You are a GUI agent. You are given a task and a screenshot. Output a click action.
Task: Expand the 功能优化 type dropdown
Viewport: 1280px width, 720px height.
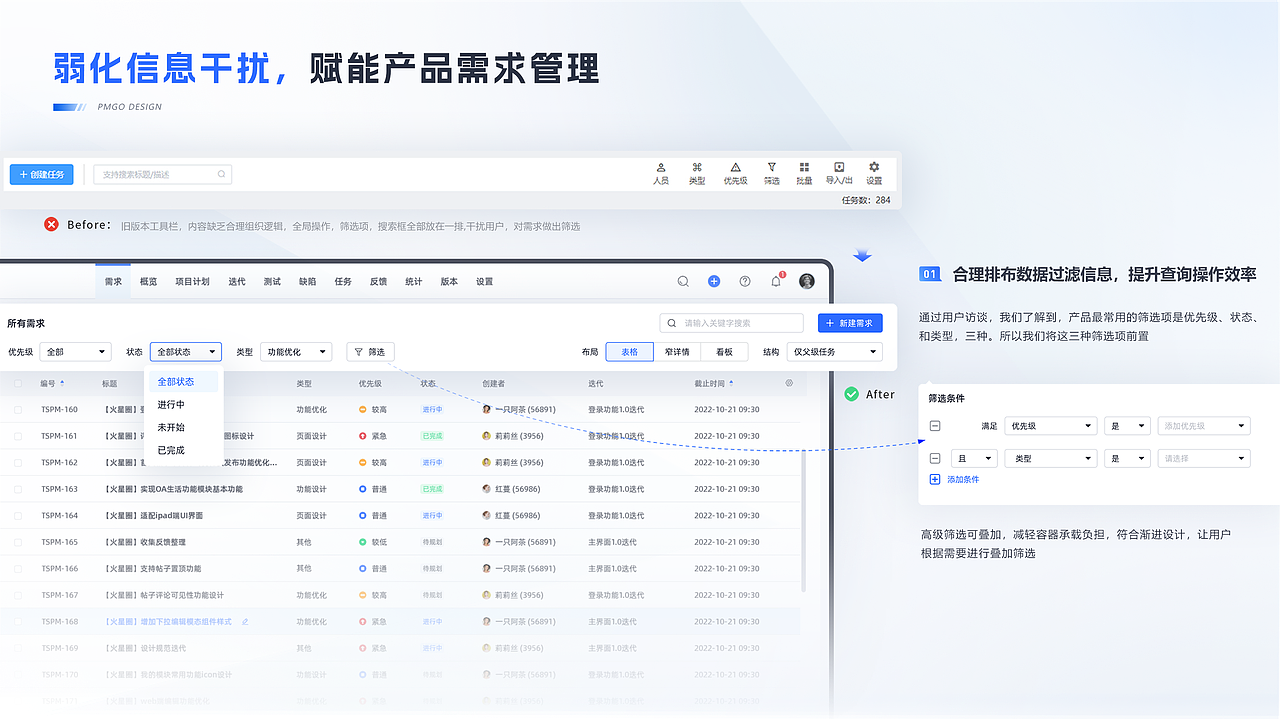pyautogui.click(x=295, y=352)
